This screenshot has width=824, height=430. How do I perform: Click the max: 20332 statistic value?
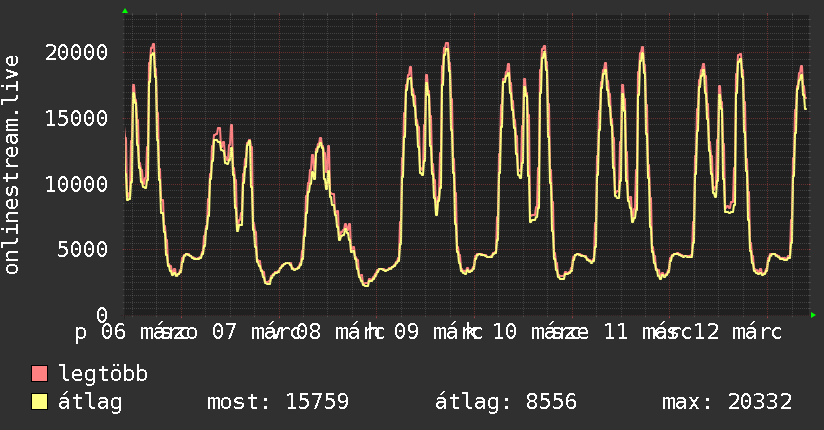tap(727, 402)
